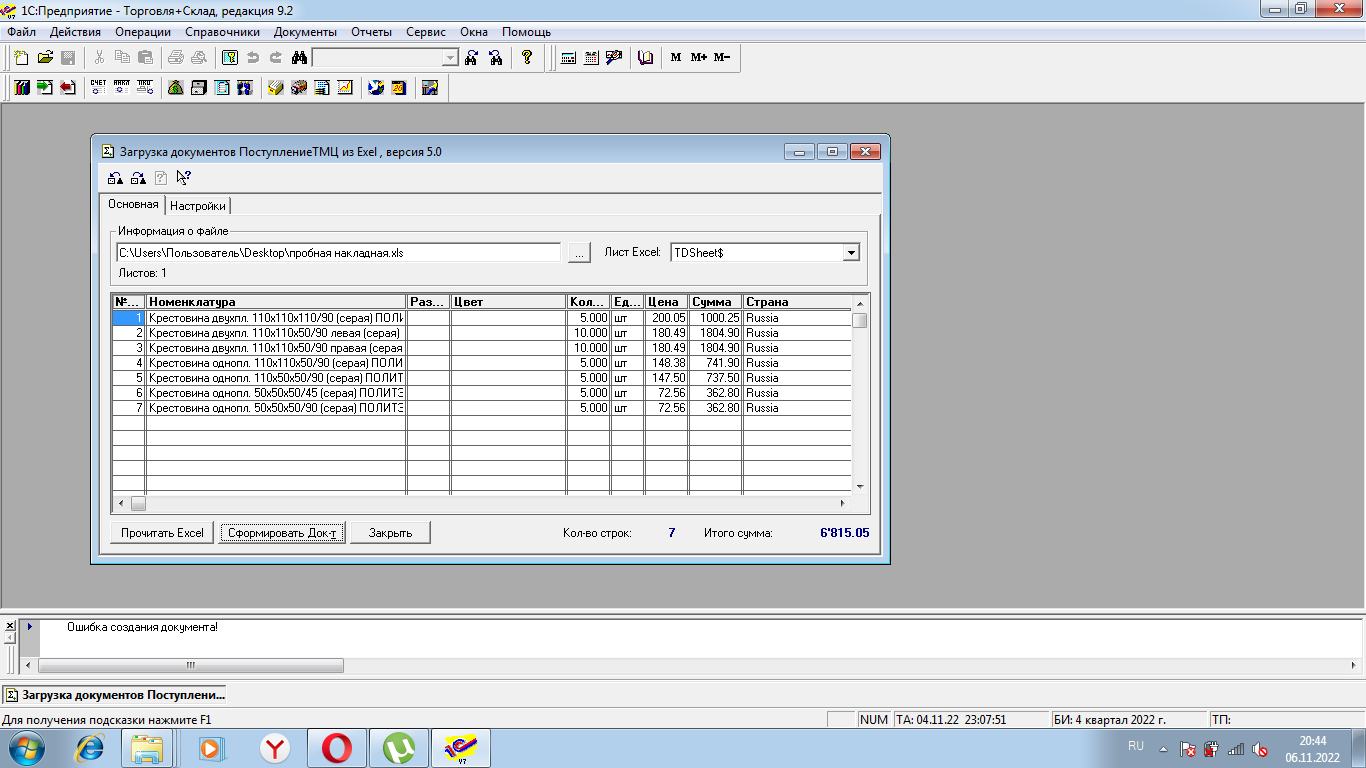1366x768 pixels.
Task: Open the Операции menu
Action: (x=143, y=32)
